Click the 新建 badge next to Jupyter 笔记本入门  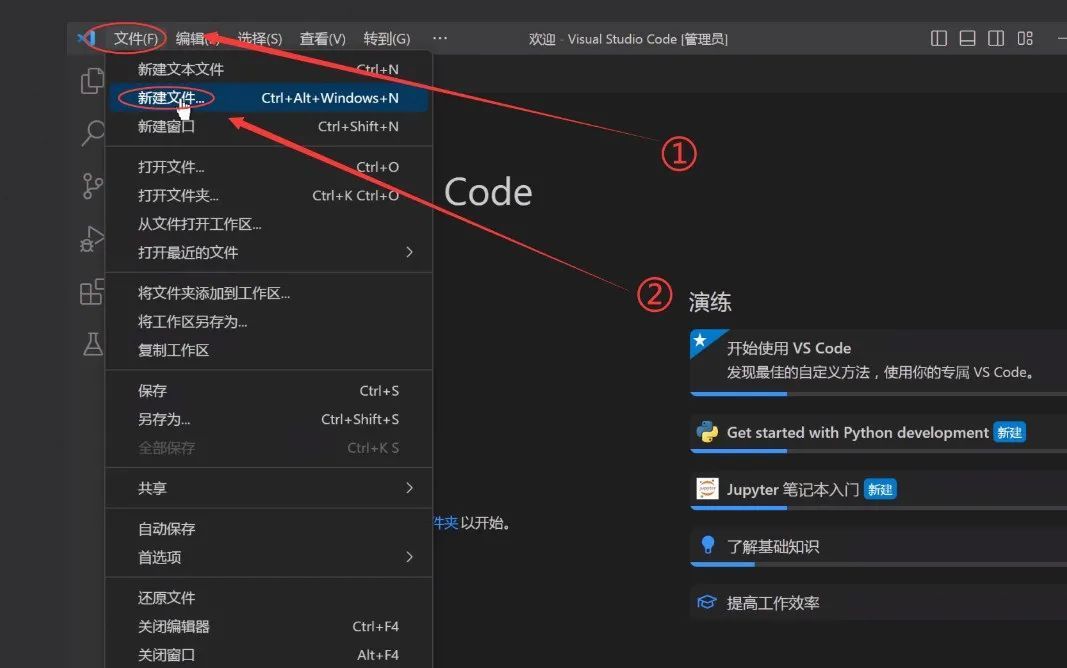pos(880,490)
